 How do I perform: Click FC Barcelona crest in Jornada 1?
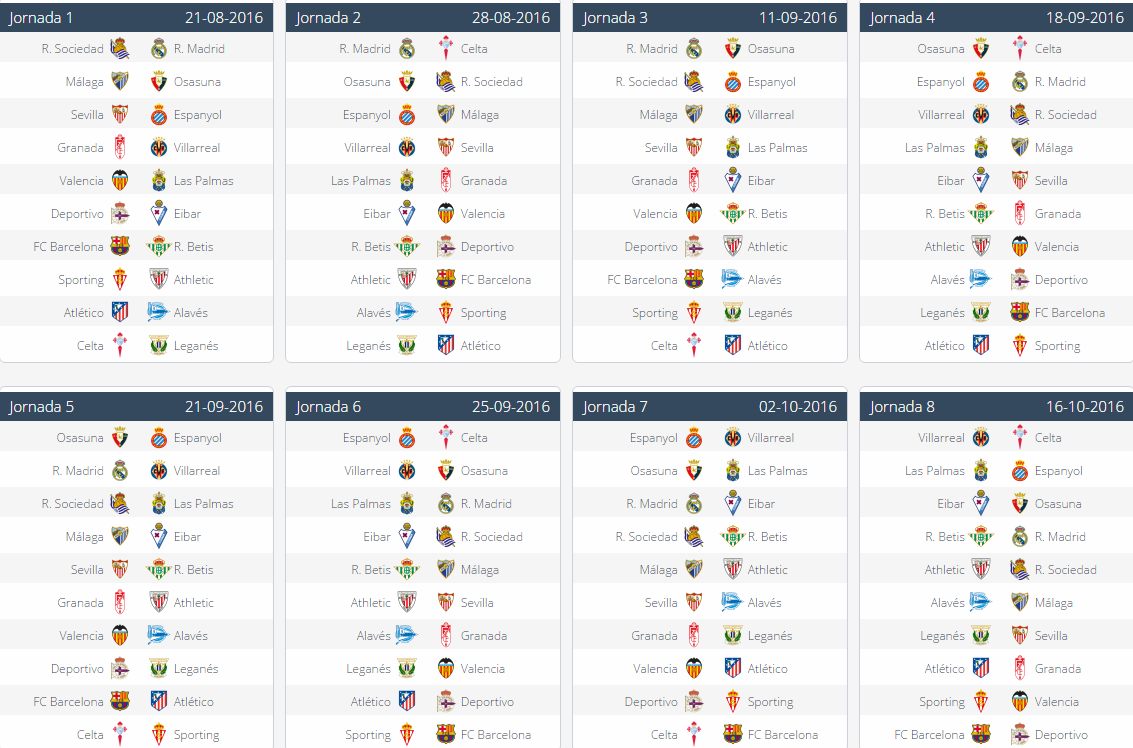[120, 246]
